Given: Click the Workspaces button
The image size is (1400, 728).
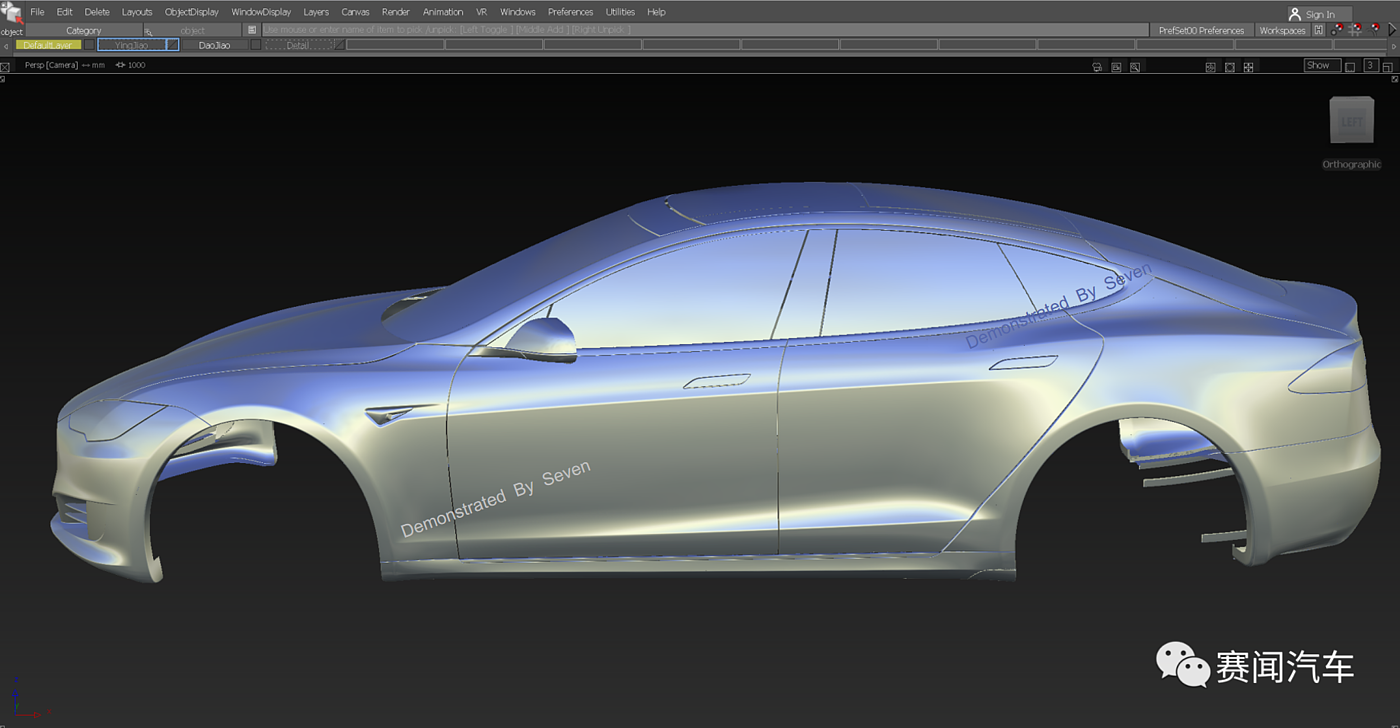Looking at the screenshot, I should click(x=1282, y=31).
